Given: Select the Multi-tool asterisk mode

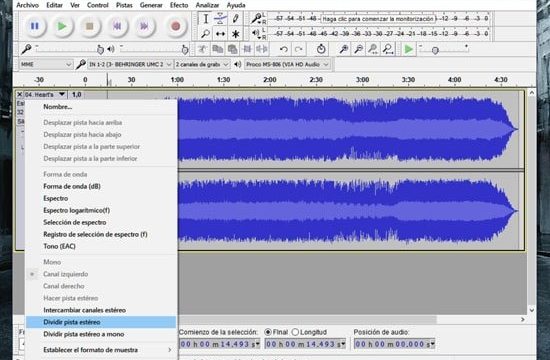Looking at the screenshot, I should coord(235,34).
